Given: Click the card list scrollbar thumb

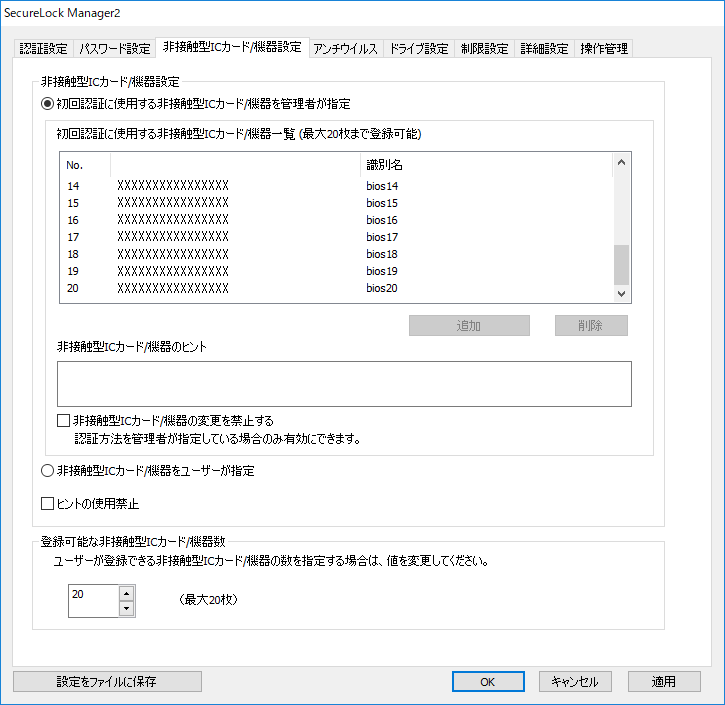Looking at the screenshot, I should [x=621, y=265].
